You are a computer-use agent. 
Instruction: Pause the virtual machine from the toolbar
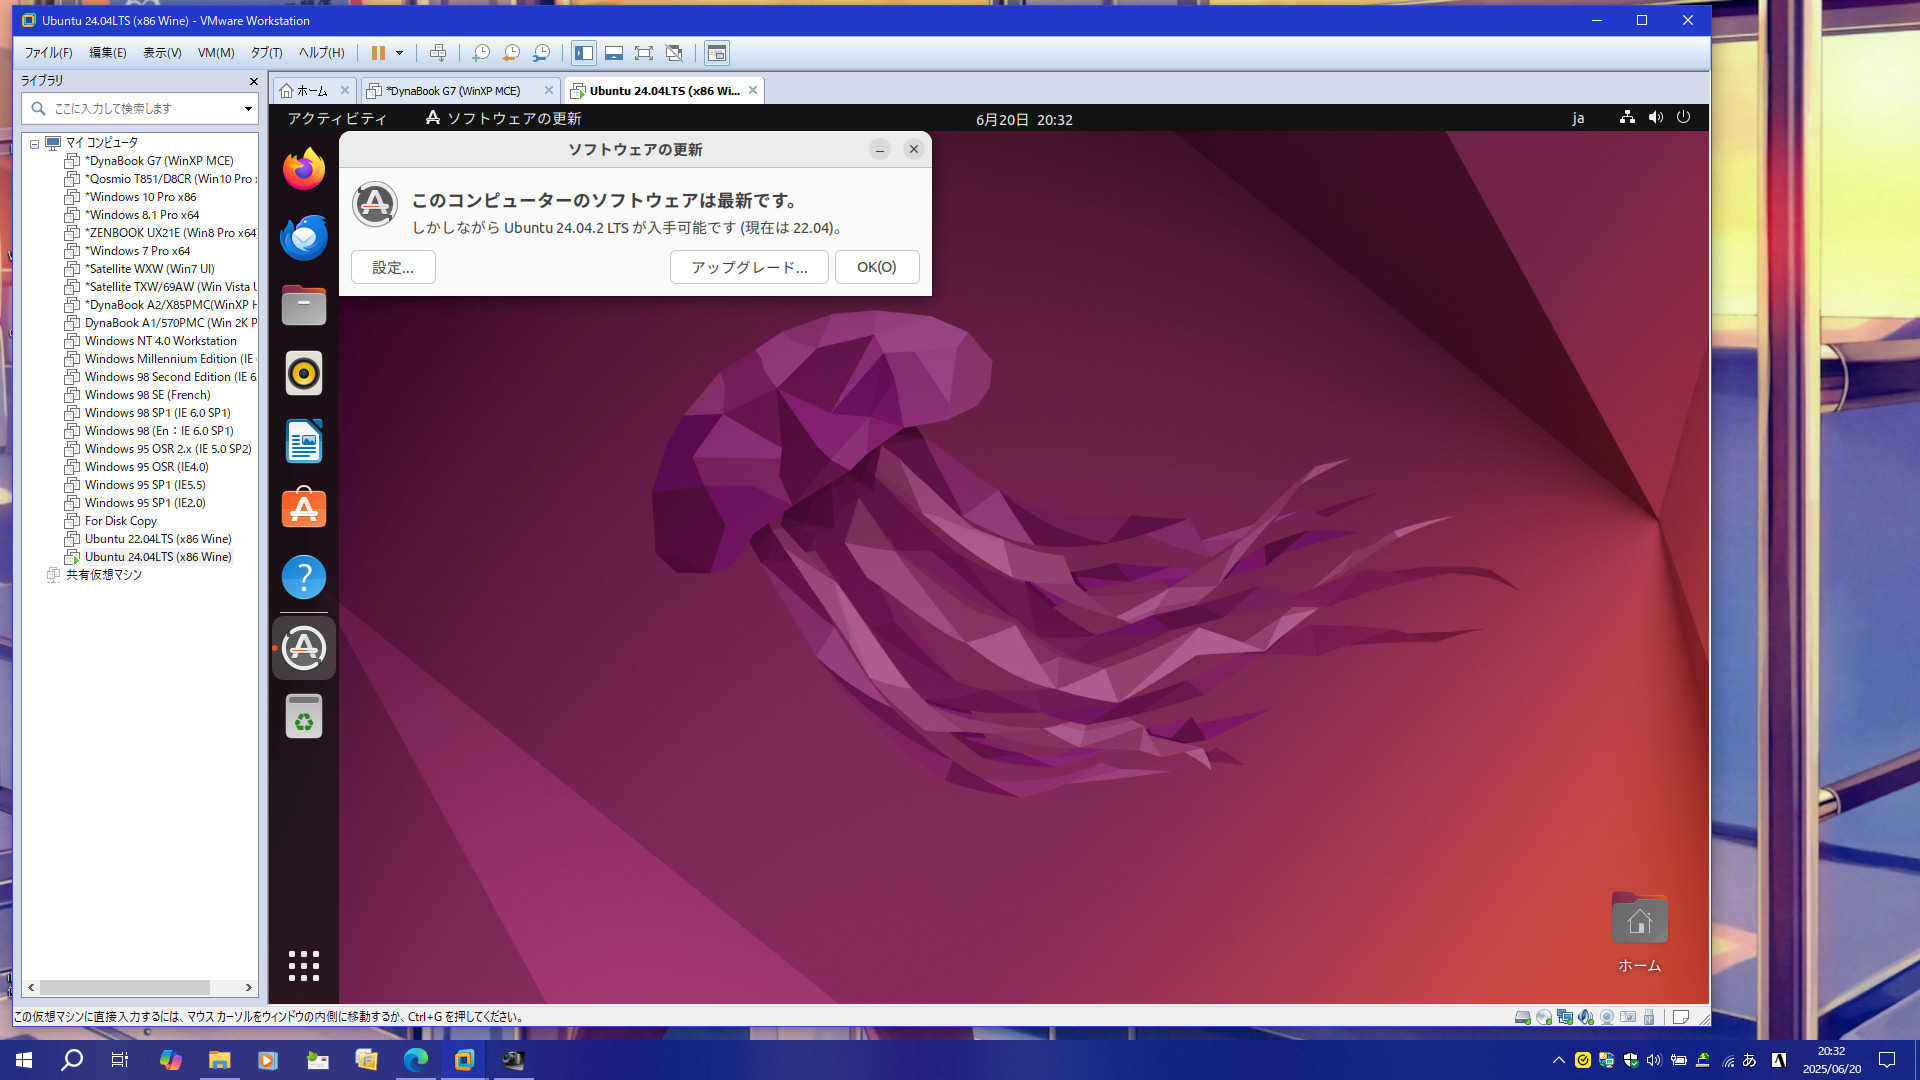pyautogui.click(x=378, y=53)
